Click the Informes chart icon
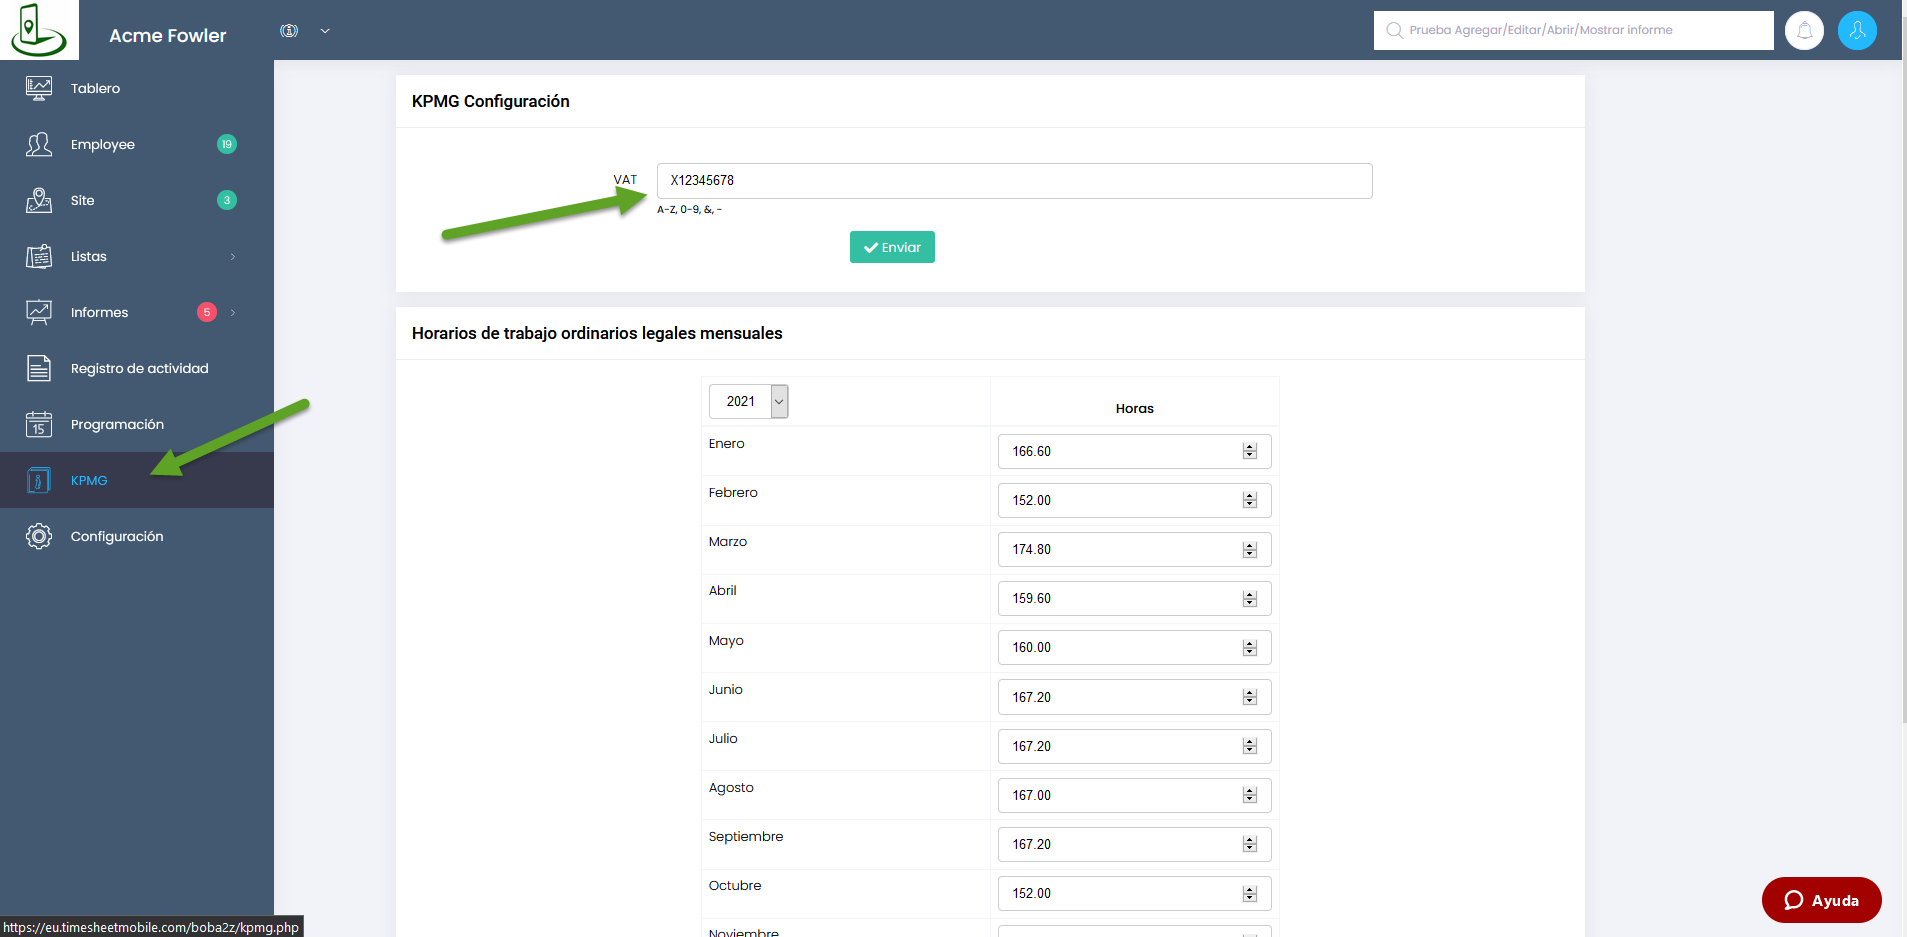The width and height of the screenshot is (1907, 937). click(39, 312)
